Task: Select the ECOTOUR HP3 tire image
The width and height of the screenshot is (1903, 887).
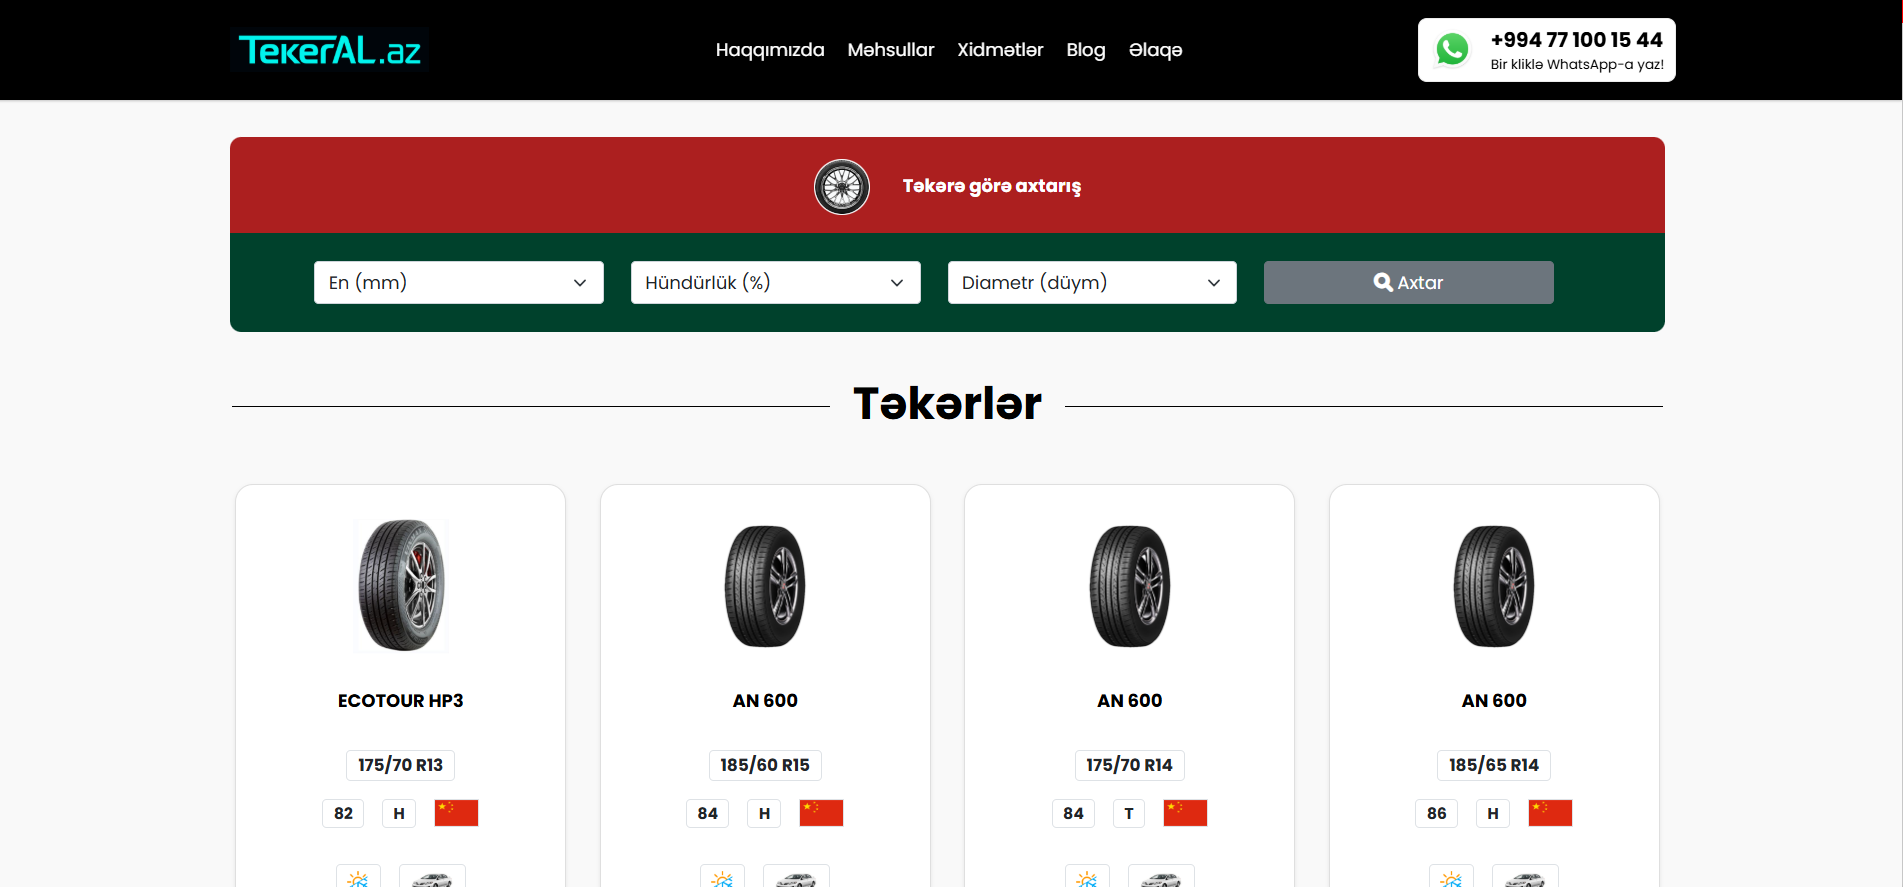Action: tap(401, 586)
